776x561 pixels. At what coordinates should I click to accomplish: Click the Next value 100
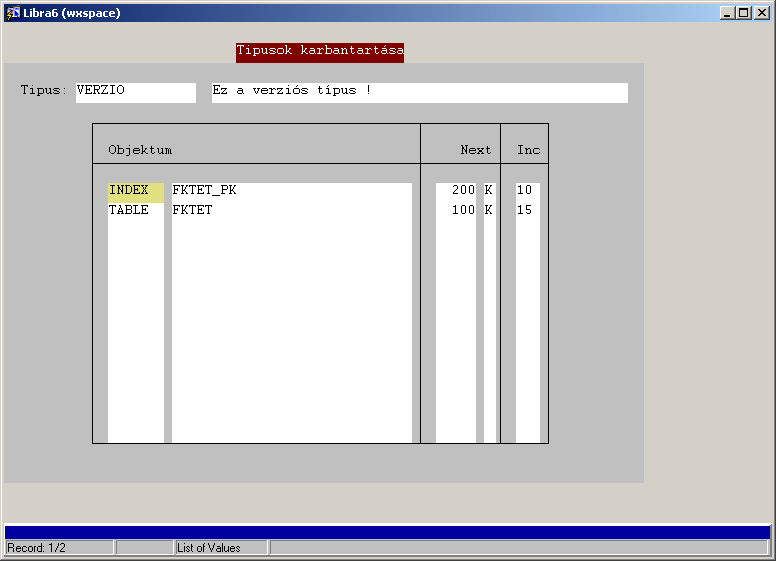[x=456, y=212]
